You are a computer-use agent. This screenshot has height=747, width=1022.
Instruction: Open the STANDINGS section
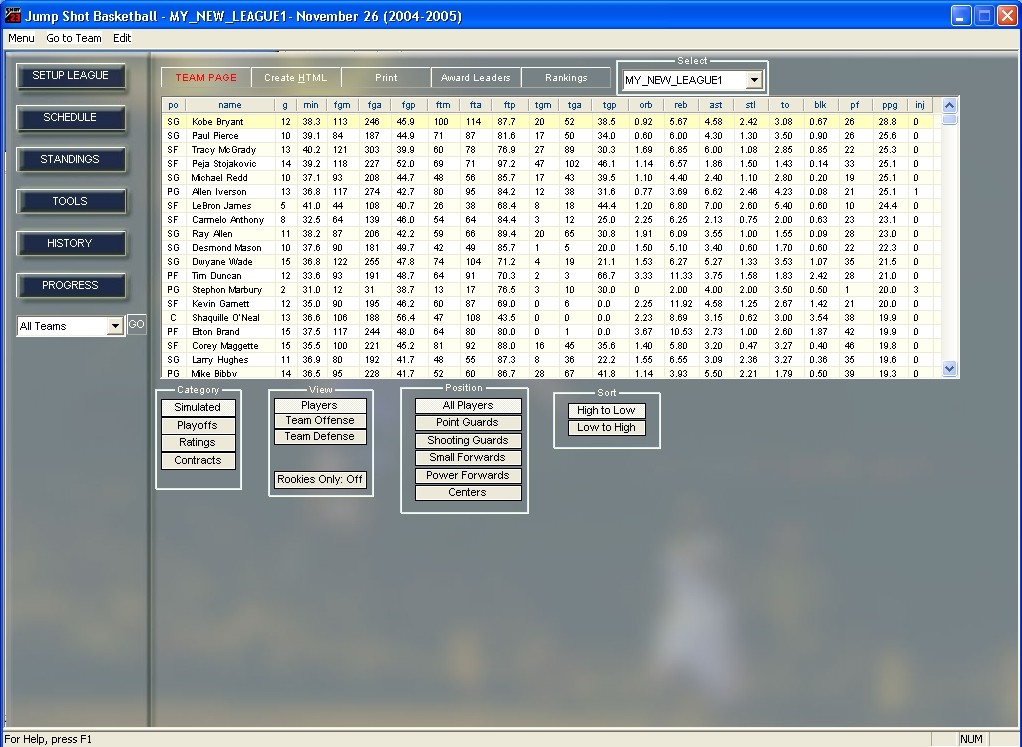tap(70, 160)
